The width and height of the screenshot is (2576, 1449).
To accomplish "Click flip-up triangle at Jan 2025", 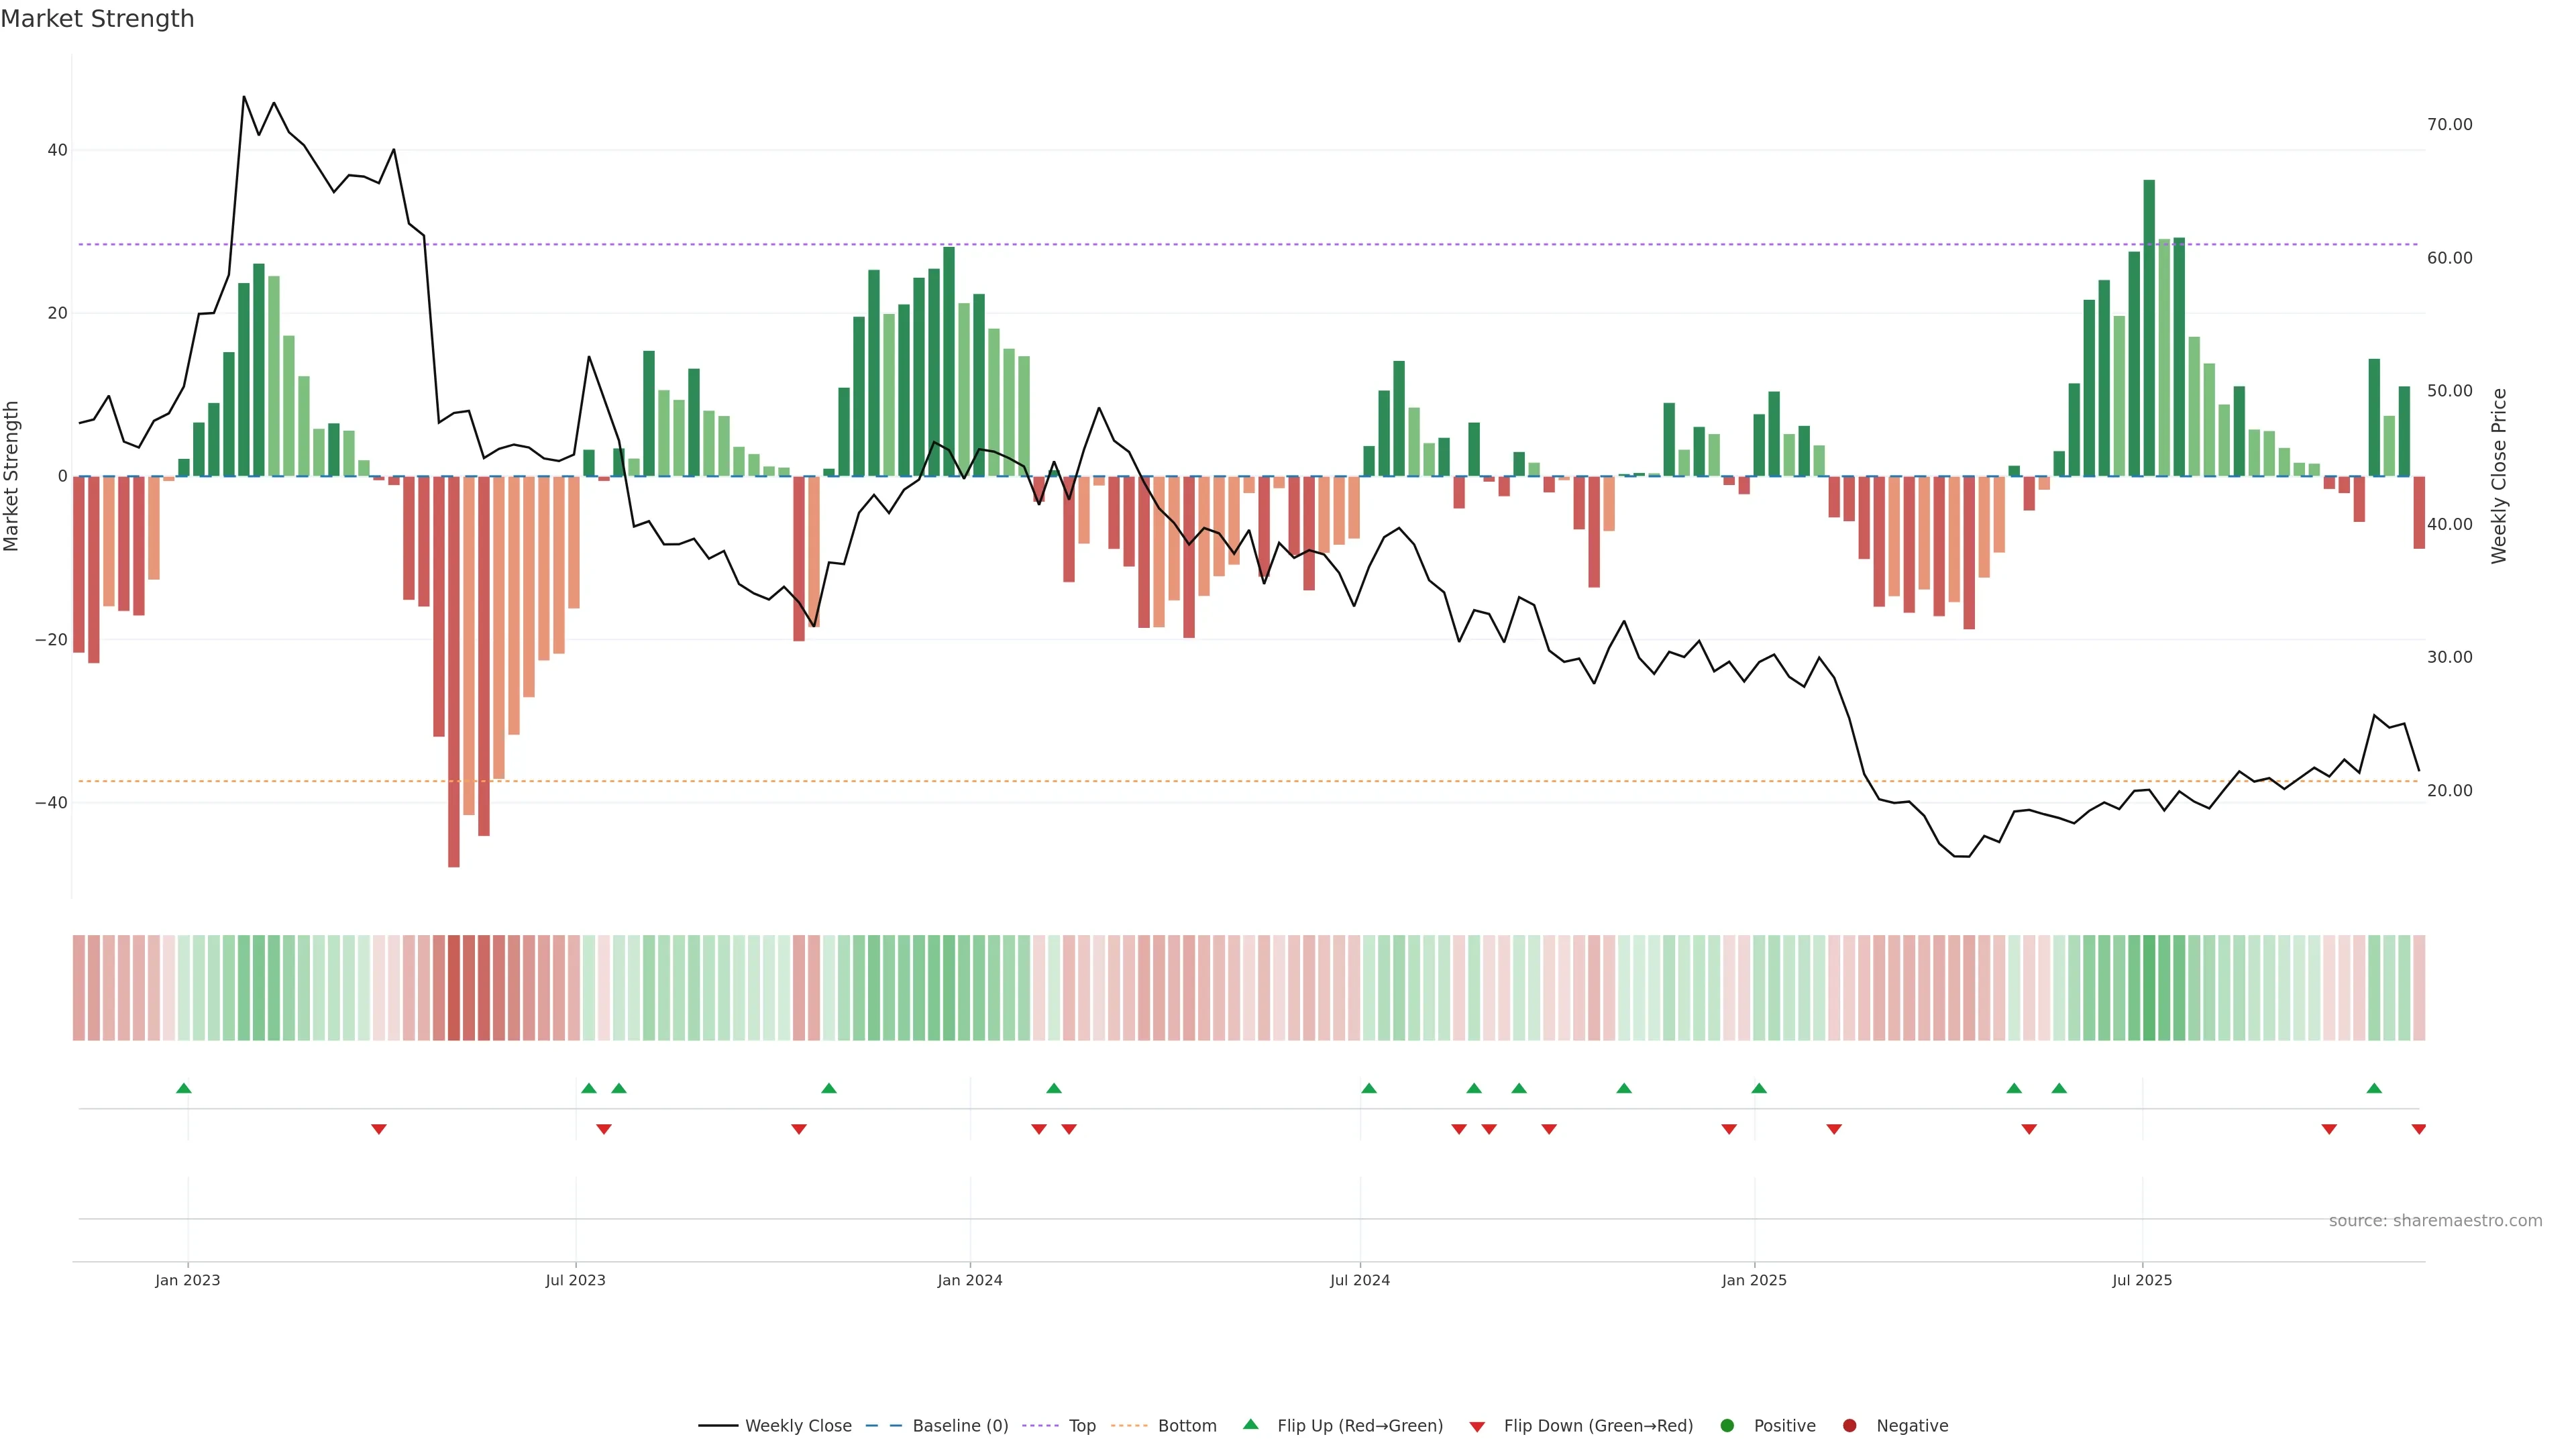I will click(x=1759, y=1088).
